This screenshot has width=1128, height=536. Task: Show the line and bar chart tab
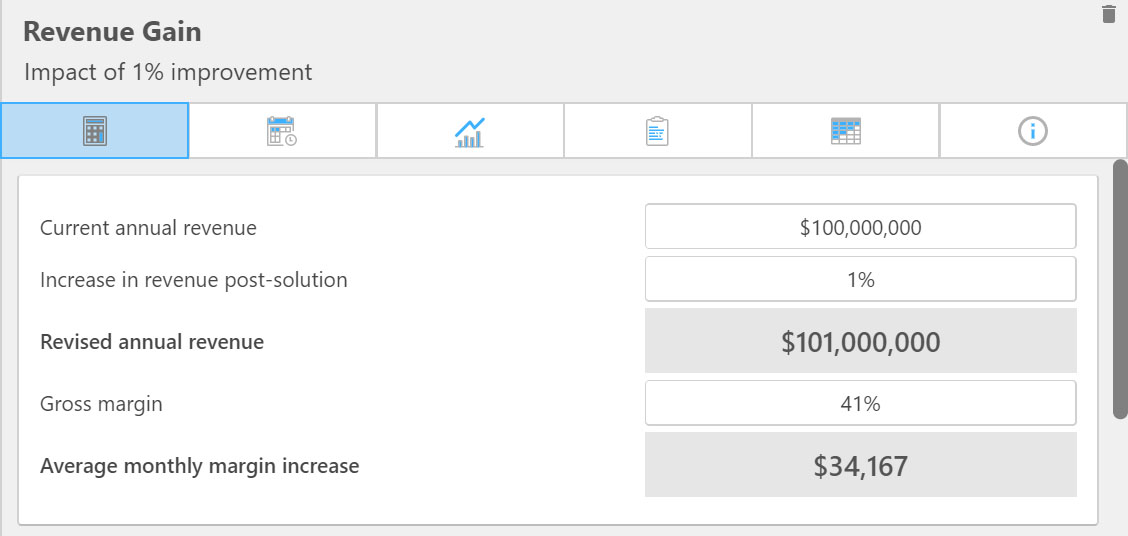tap(469, 131)
